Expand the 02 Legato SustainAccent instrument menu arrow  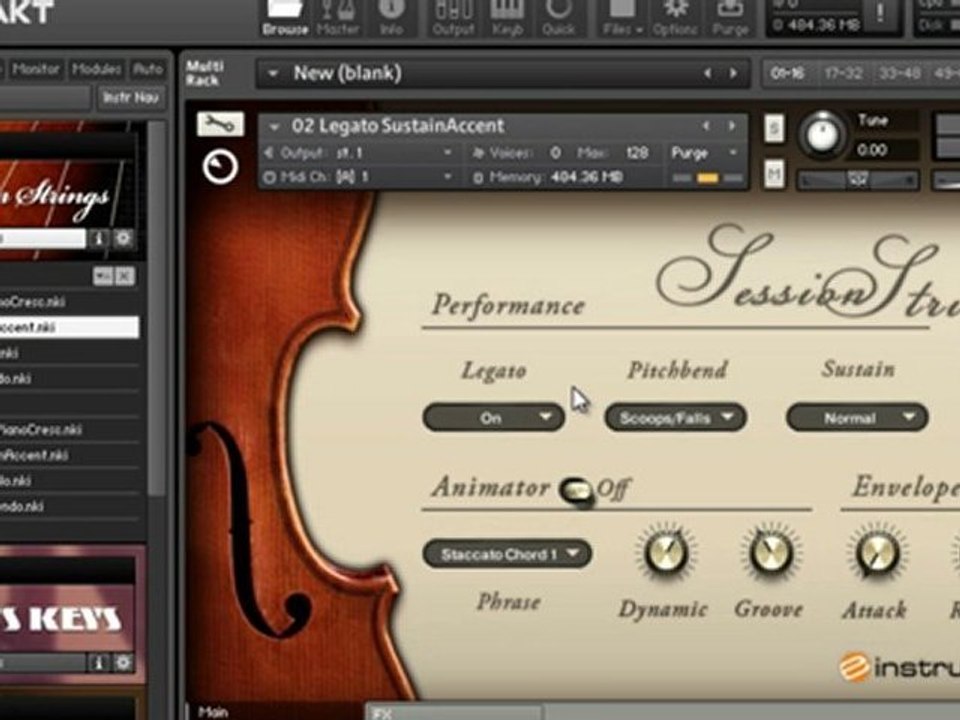tap(274, 127)
